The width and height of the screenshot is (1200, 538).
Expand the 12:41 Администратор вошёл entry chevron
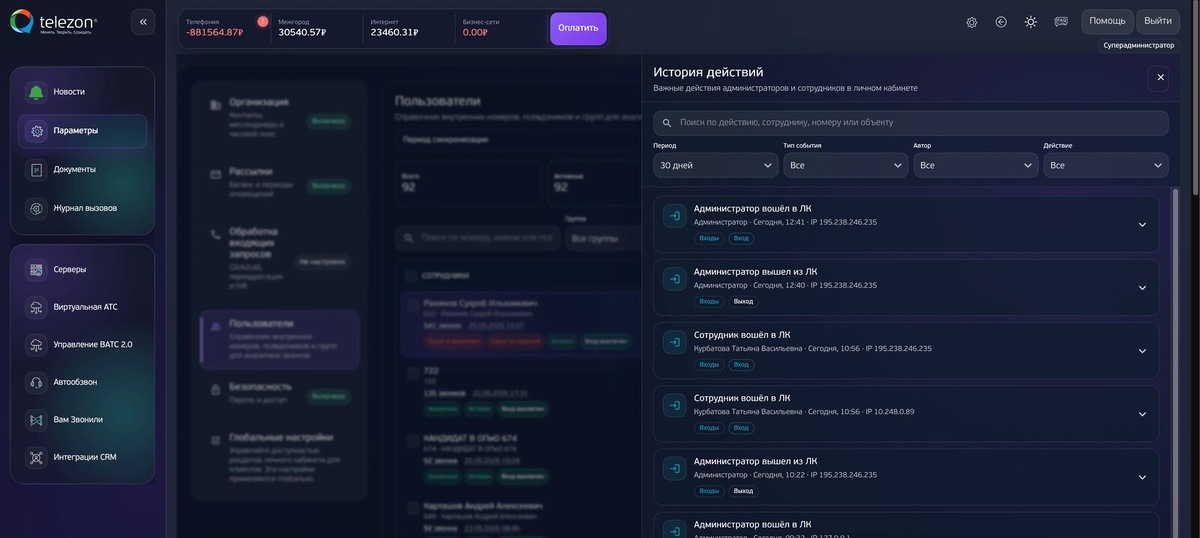(x=1142, y=224)
